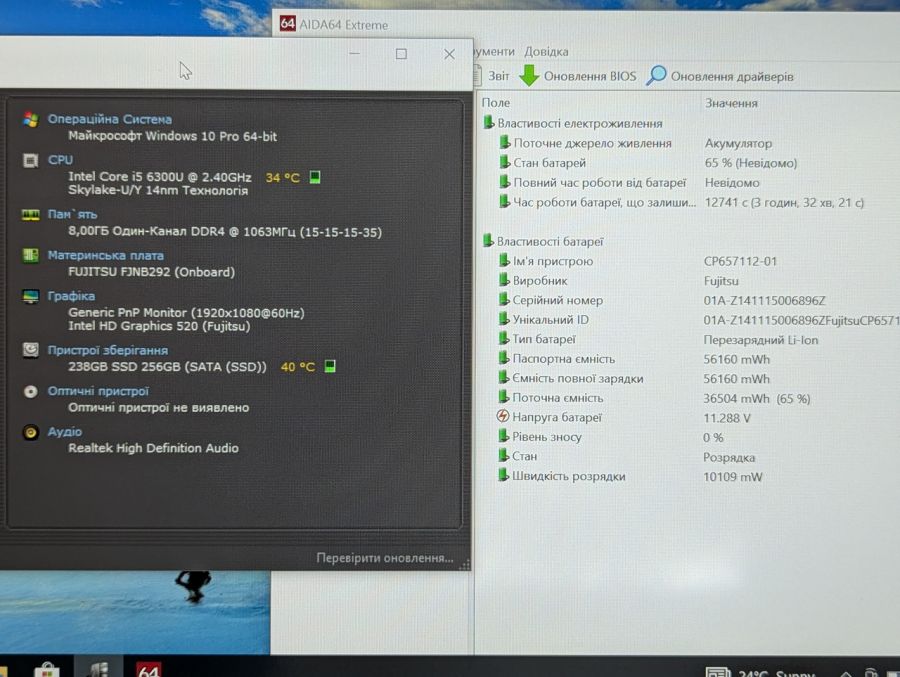Click text FUJITSU FJNB292 (Onboard)
This screenshot has height=677, width=900.
(x=152, y=272)
